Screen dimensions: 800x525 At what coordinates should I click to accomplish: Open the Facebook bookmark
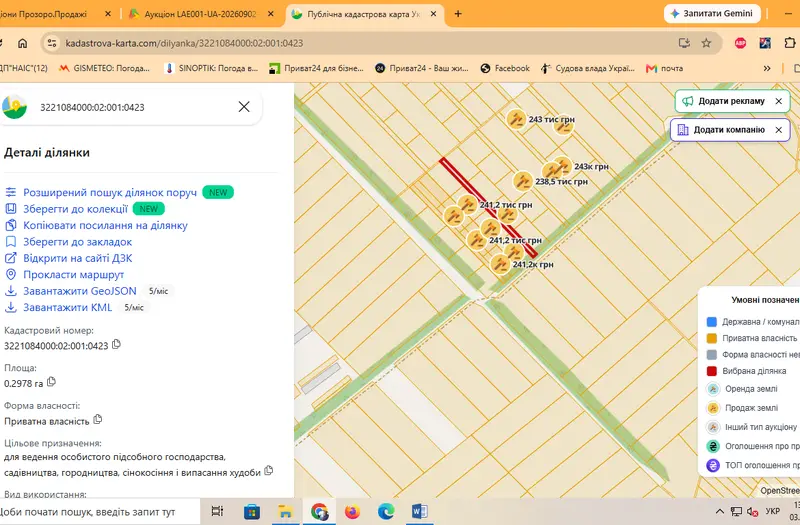click(505, 68)
